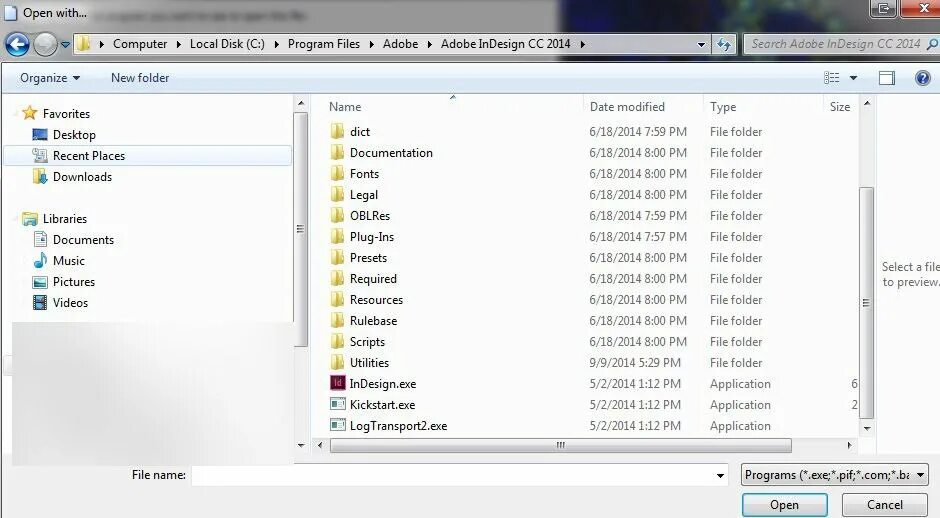Screen dimensions: 940x518
Task: Select Program Files in the breadcrumb
Action: click(324, 44)
